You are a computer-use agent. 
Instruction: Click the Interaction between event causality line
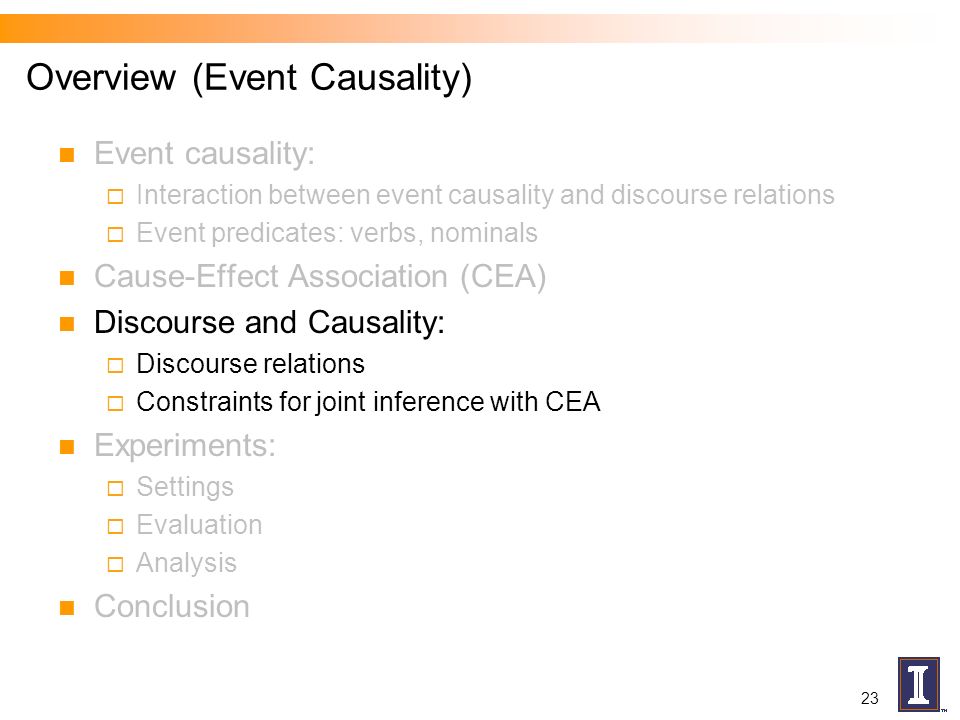coord(486,195)
